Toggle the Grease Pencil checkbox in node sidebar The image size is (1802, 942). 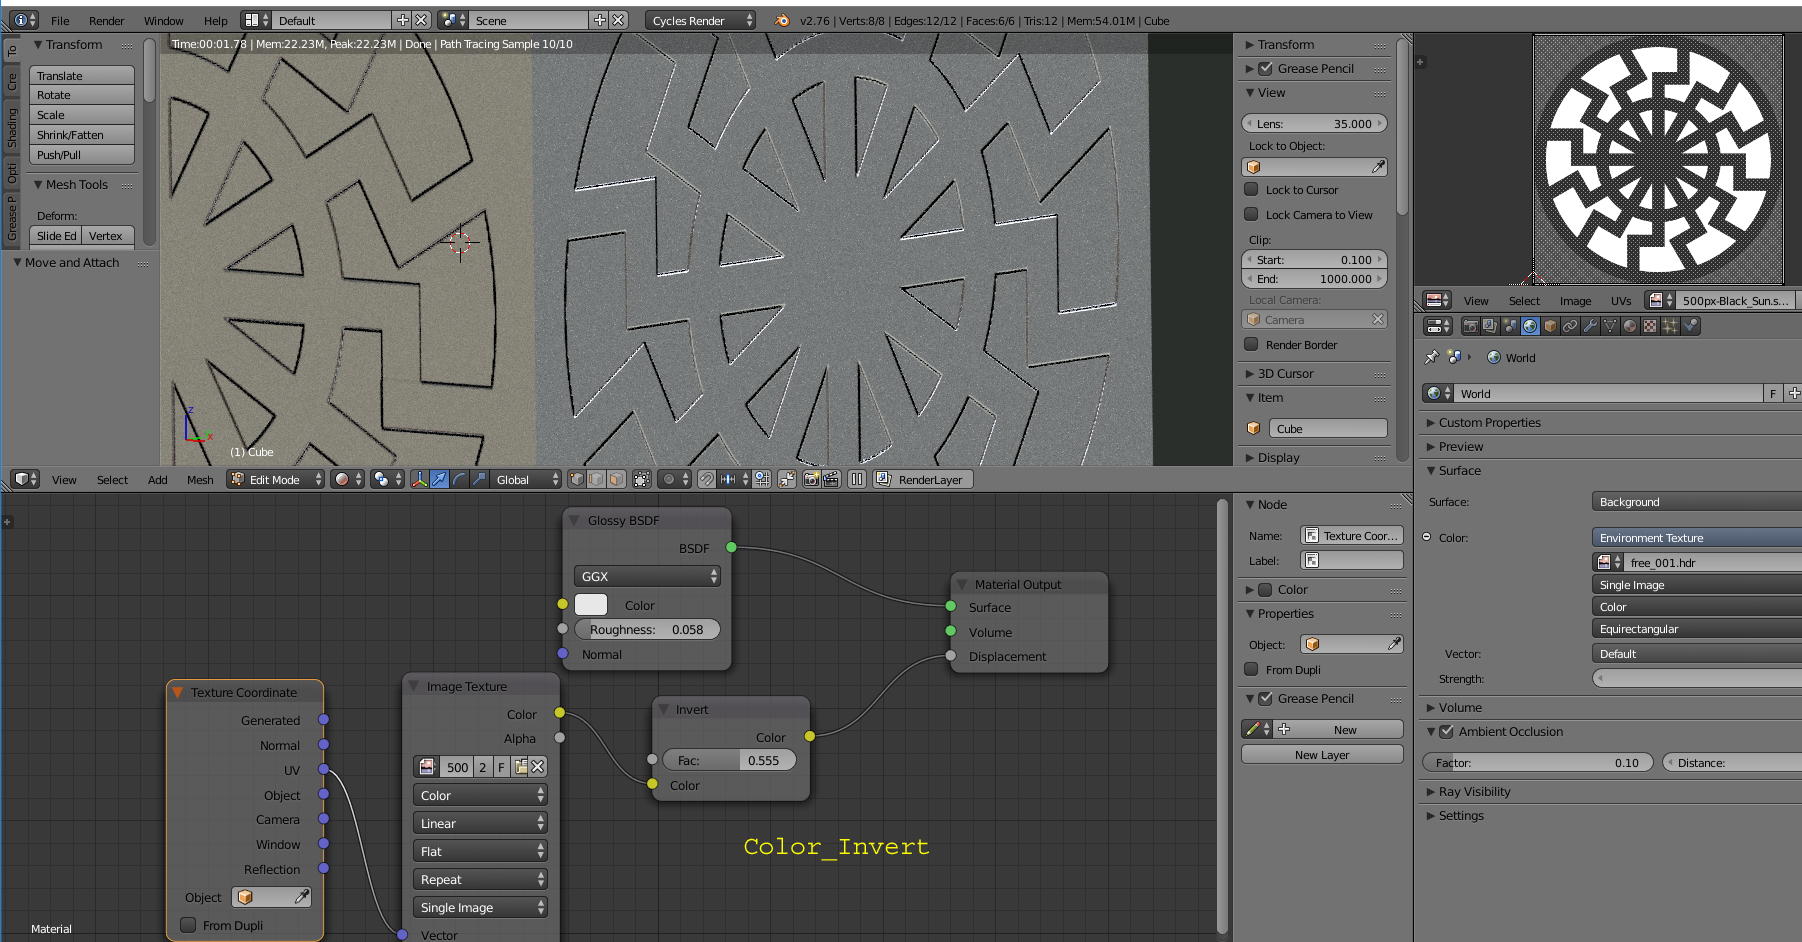click(x=1265, y=698)
